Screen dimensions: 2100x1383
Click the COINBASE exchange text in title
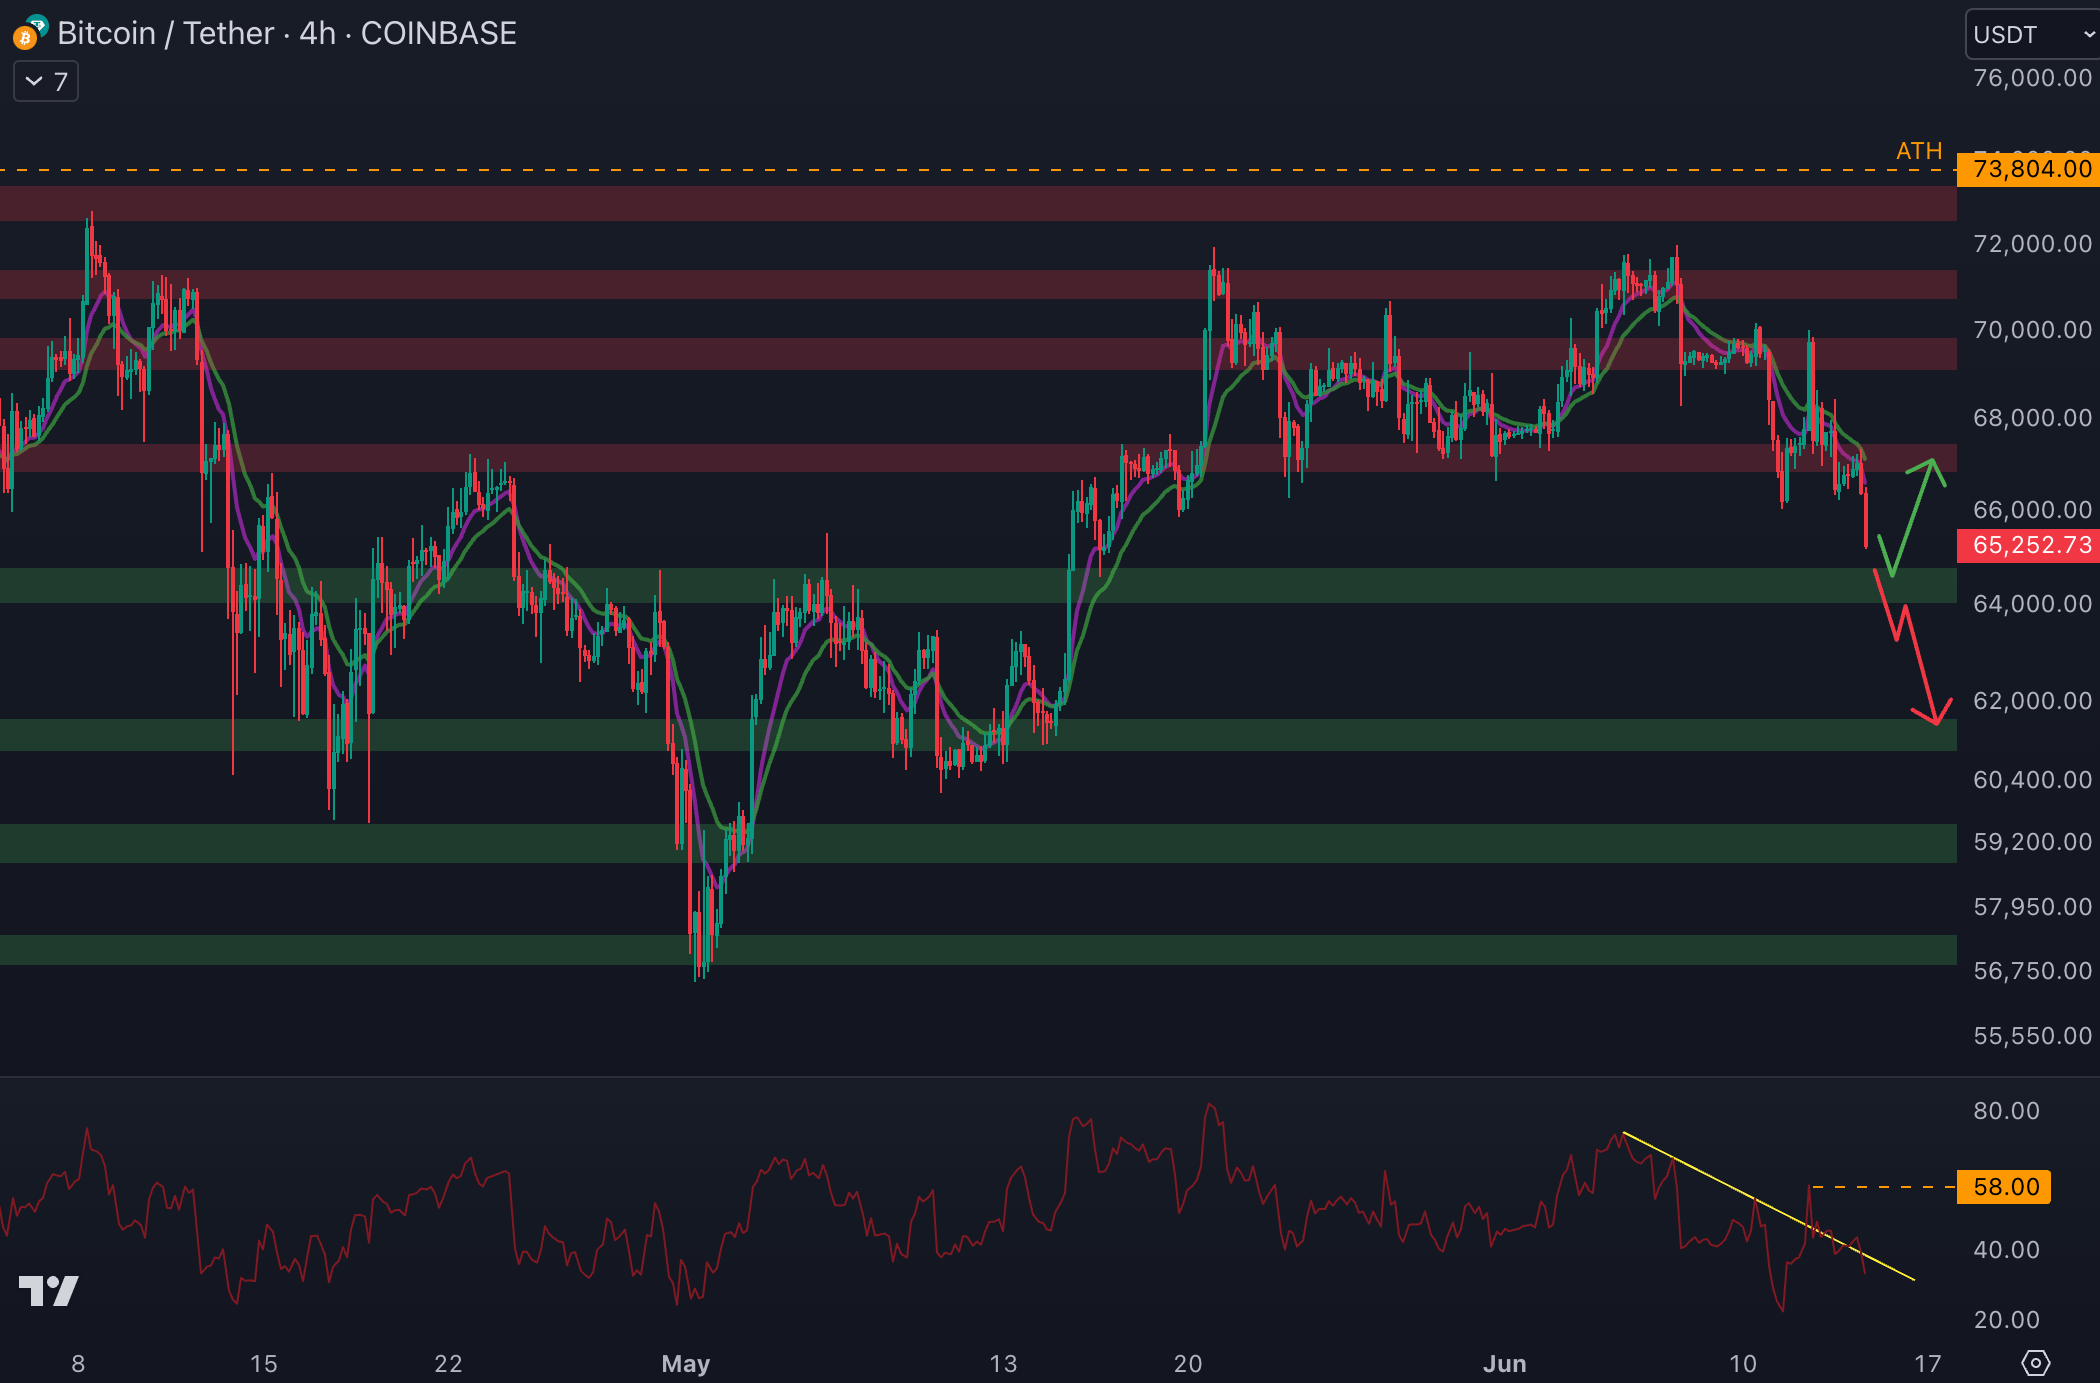pos(438,34)
